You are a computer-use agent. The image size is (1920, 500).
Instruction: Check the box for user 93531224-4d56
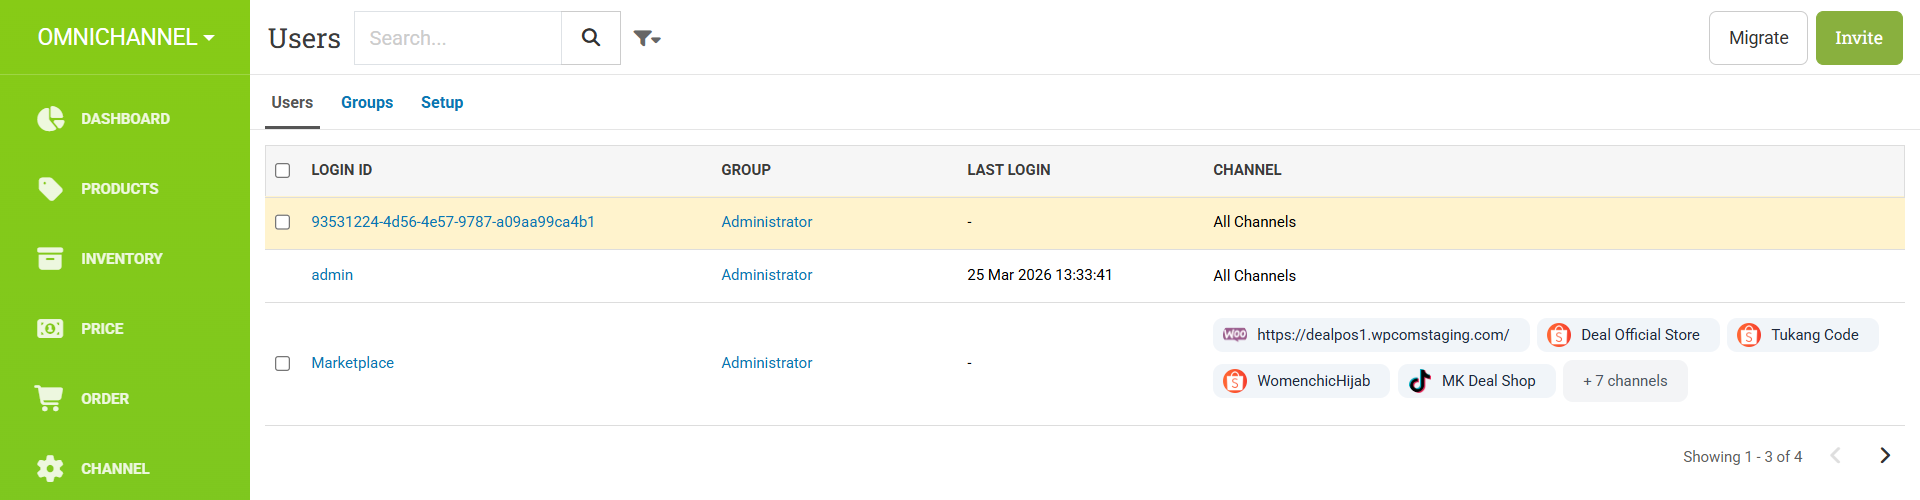click(x=283, y=222)
